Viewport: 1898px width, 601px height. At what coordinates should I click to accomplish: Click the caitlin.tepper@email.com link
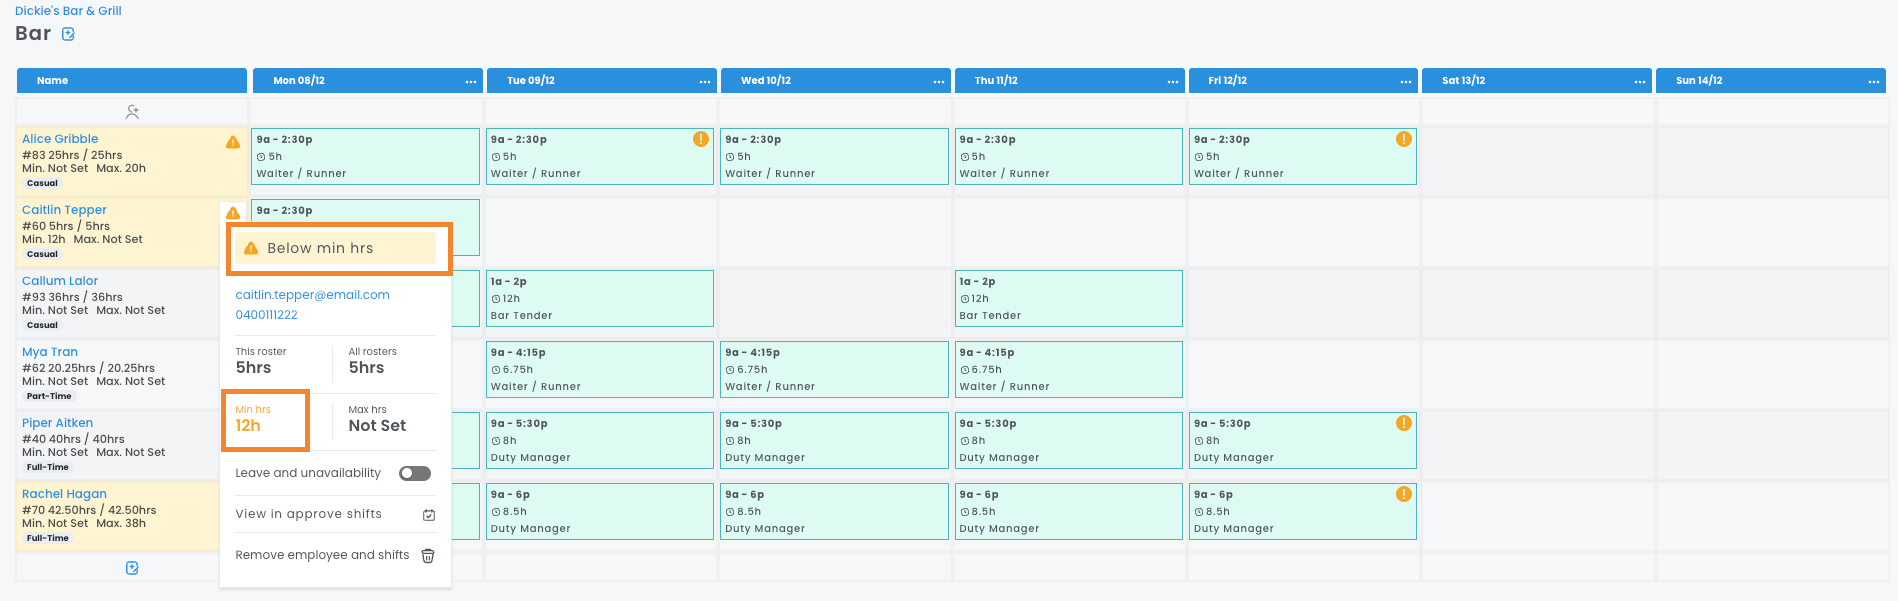click(312, 295)
